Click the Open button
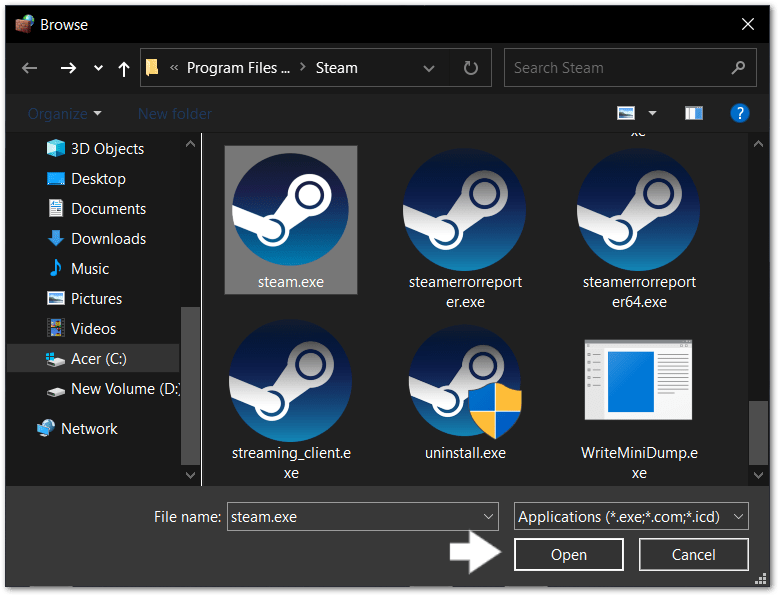This screenshot has width=779, height=596. (569, 554)
